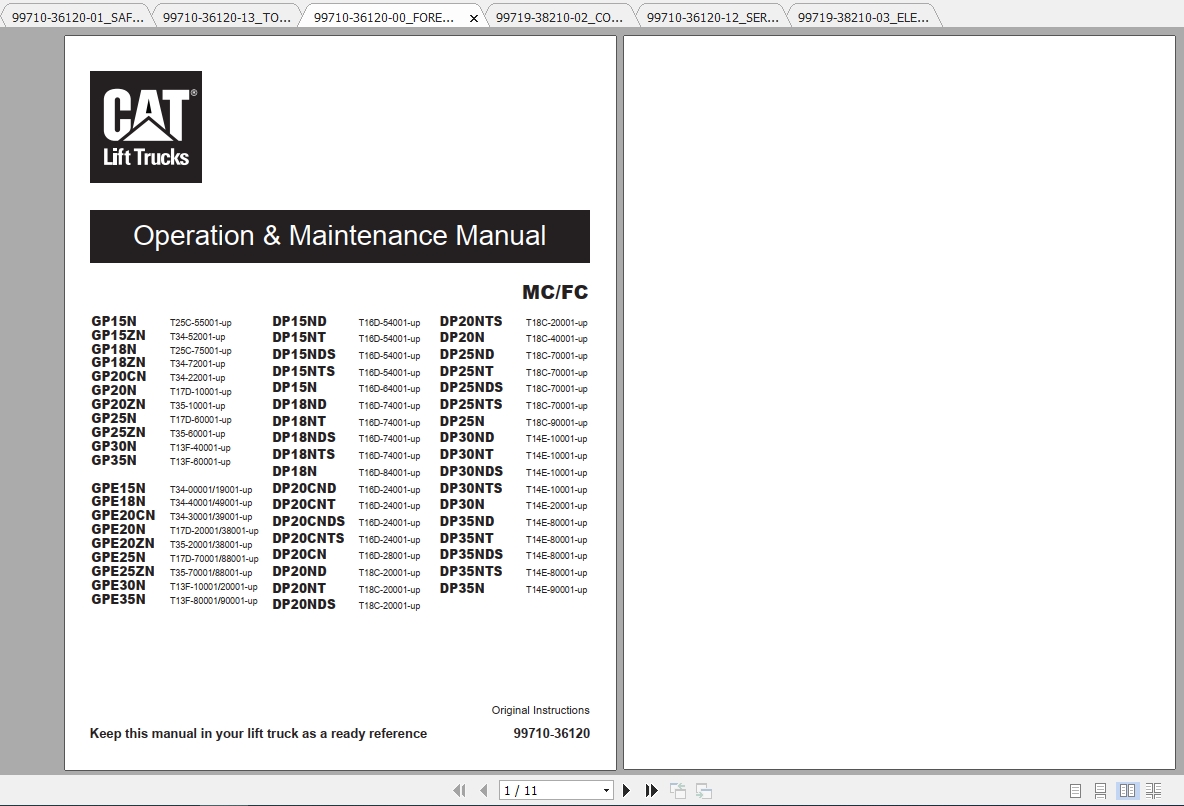This screenshot has width=1184, height=806.
Task: Click the DP15ND model name
Action: [300, 322]
